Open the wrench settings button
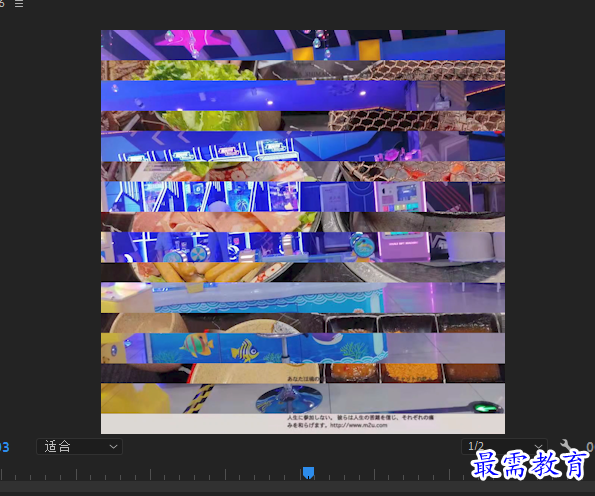 click(565, 446)
